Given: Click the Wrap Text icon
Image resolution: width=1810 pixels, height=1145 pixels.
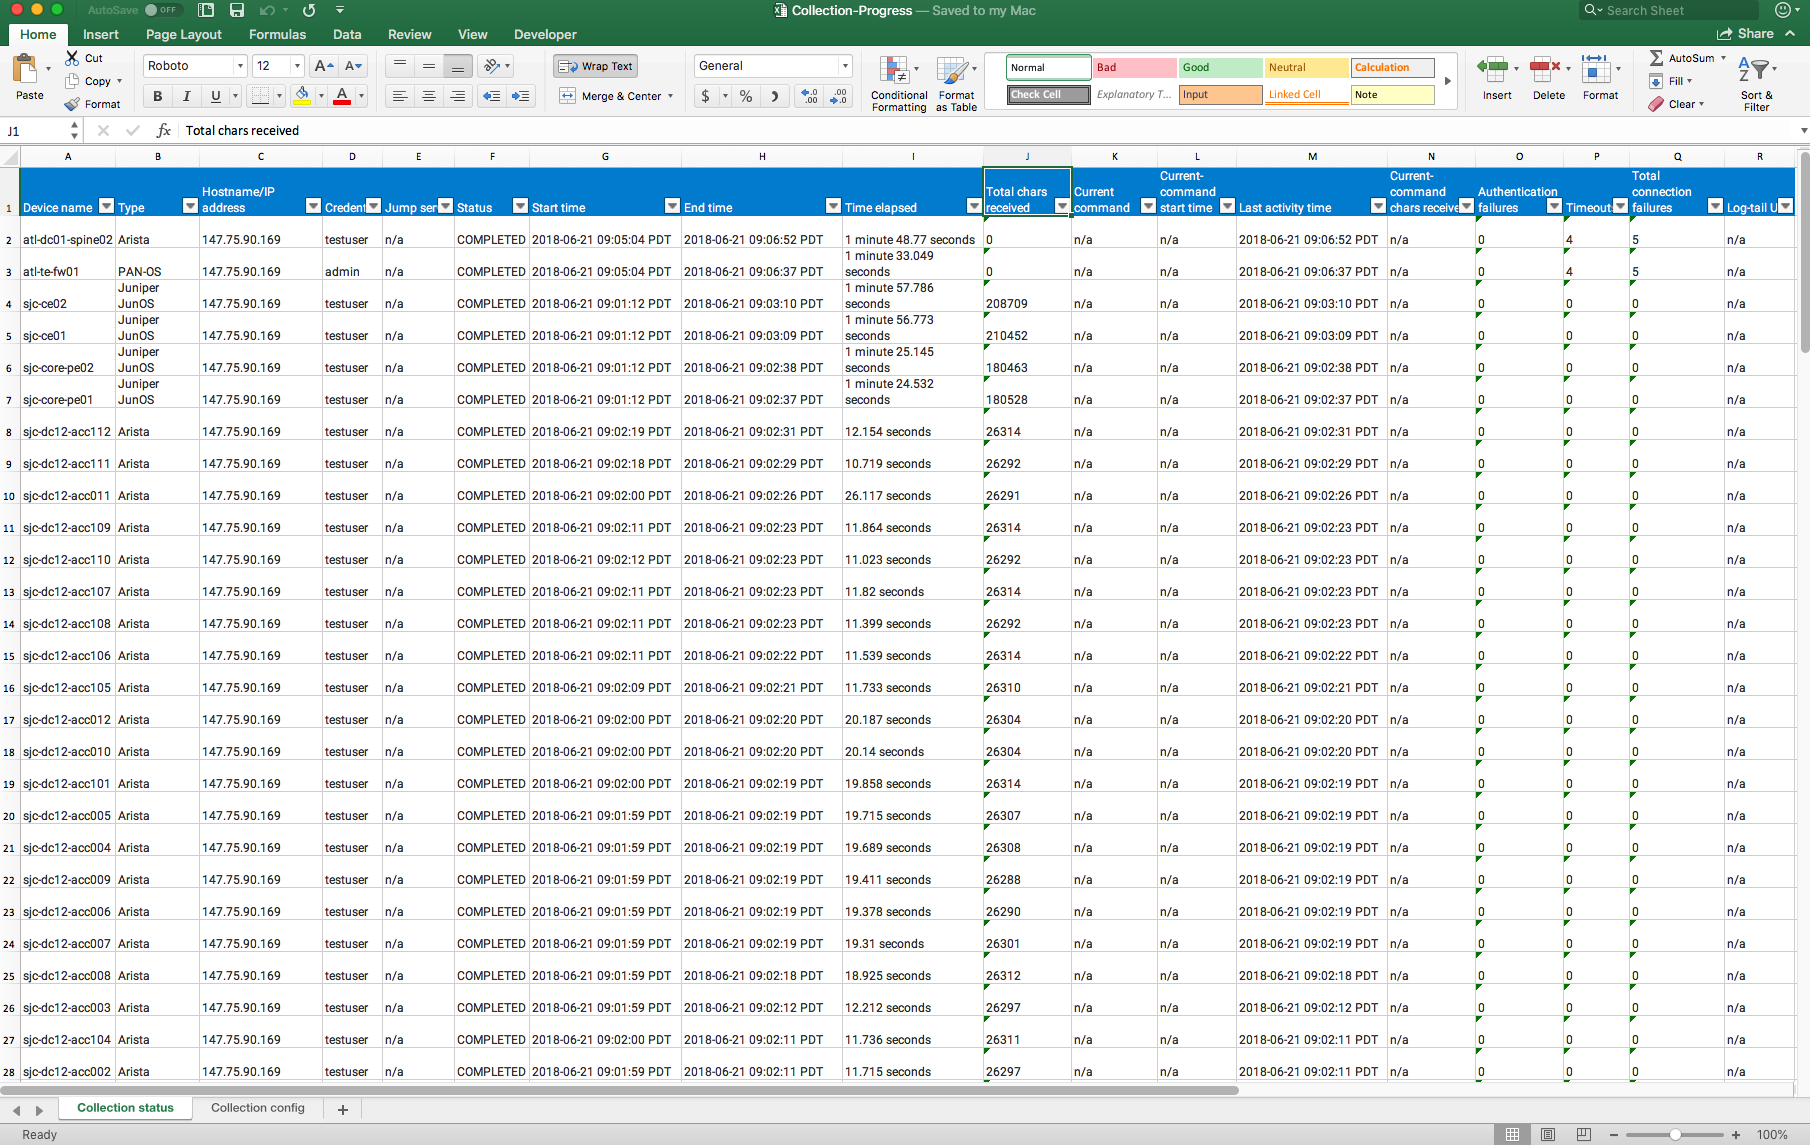Looking at the screenshot, I should (595, 65).
